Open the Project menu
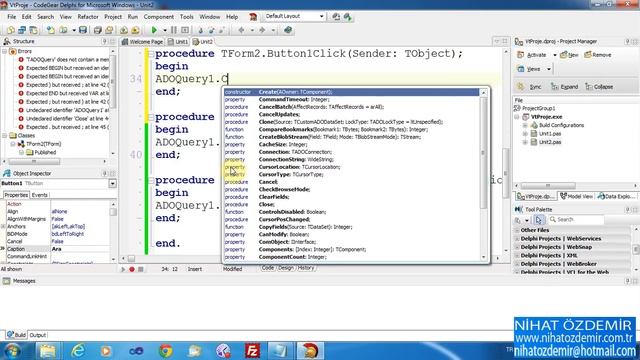640x360 pixels. (113, 17)
